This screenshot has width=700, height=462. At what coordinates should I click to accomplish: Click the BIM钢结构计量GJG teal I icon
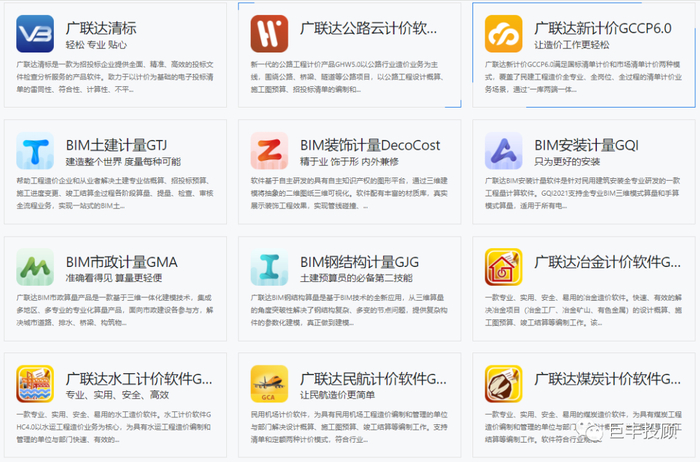(x=269, y=267)
